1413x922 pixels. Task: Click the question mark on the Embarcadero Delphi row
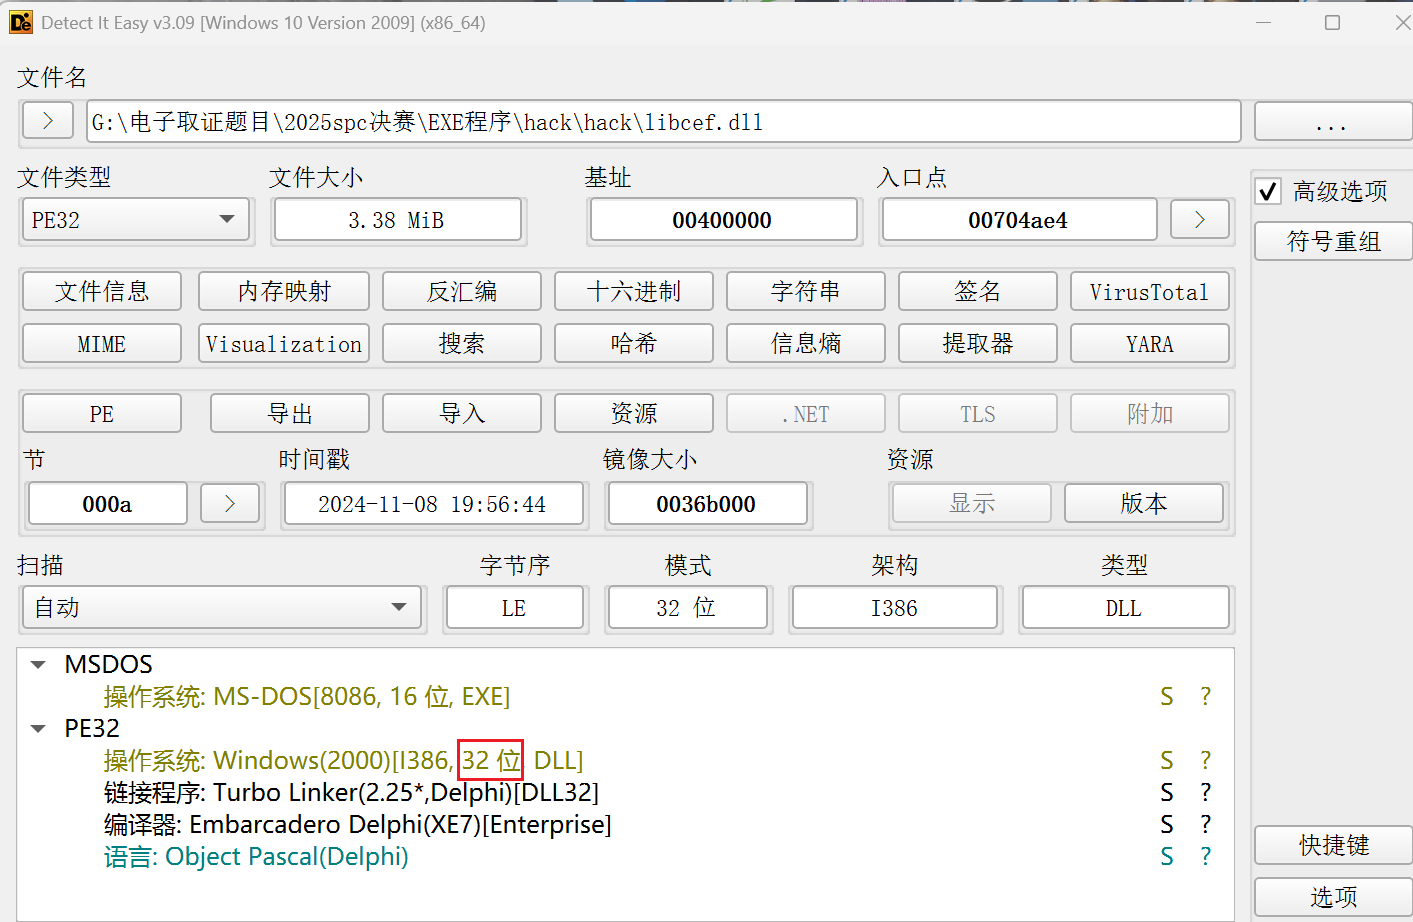(x=1205, y=825)
